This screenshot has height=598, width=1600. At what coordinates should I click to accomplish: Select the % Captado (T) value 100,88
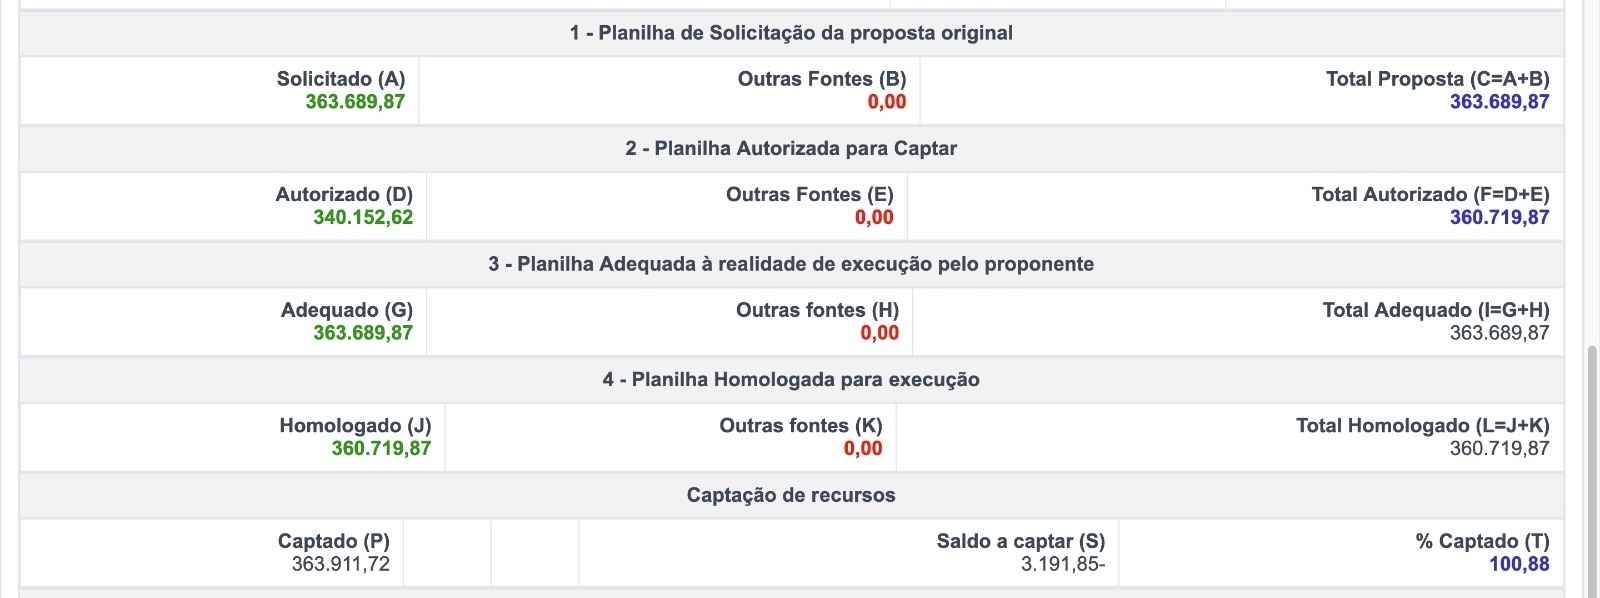click(x=1518, y=564)
